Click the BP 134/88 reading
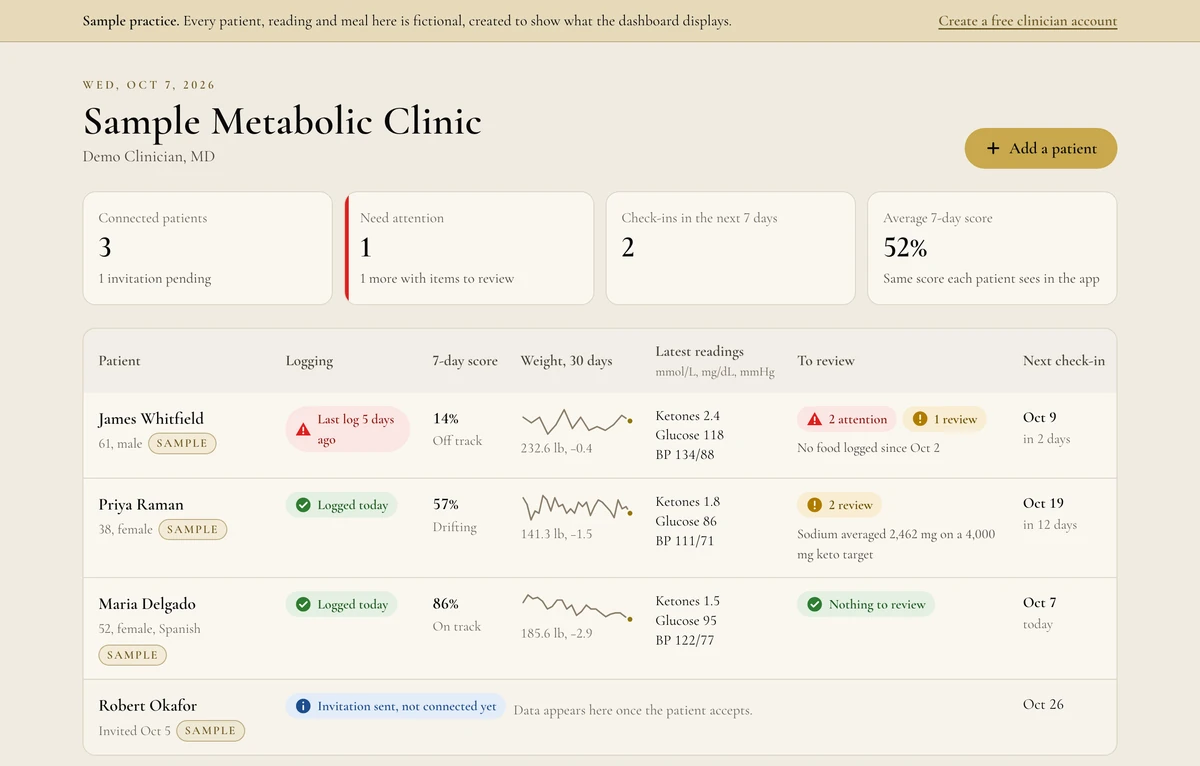The height and width of the screenshot is (766, 1200). [685, 455]
